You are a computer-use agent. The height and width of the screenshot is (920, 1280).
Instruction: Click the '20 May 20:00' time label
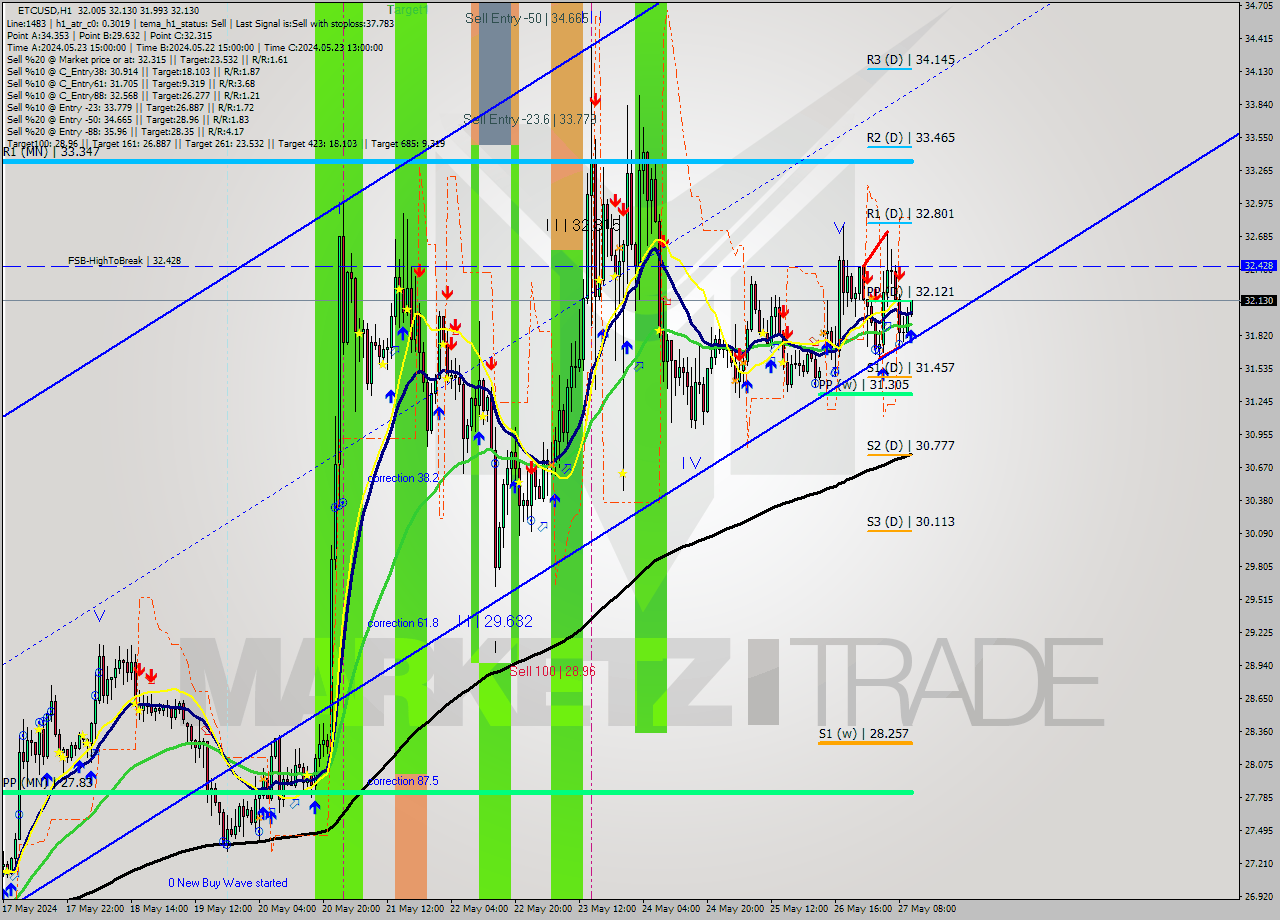[351, 909]
